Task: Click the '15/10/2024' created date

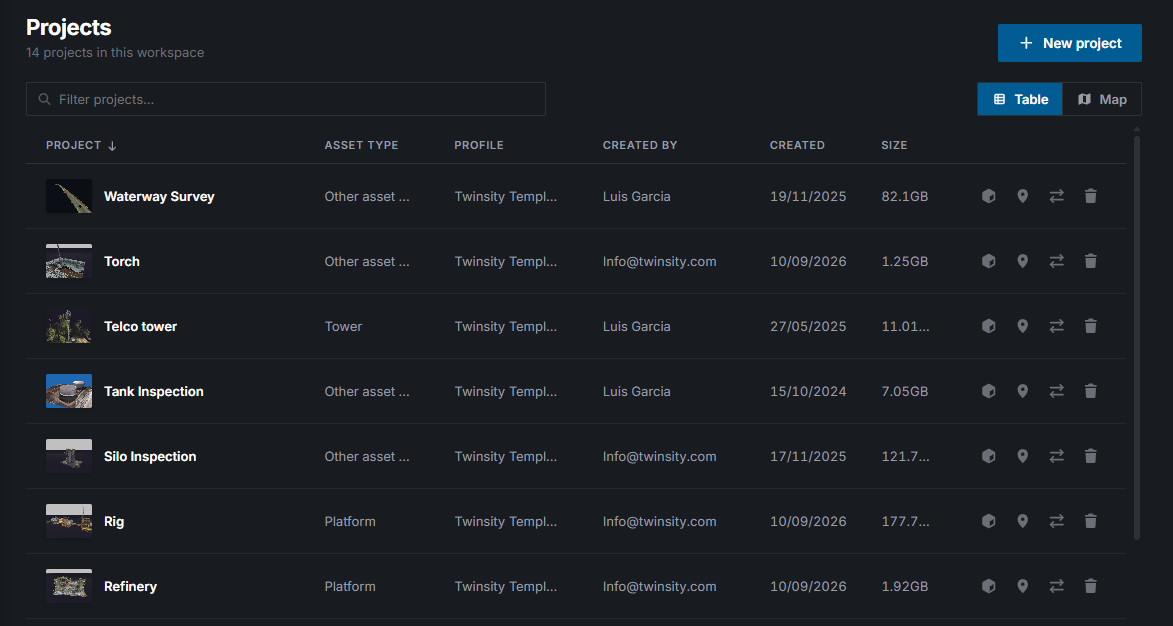Action: pos(808,391)
